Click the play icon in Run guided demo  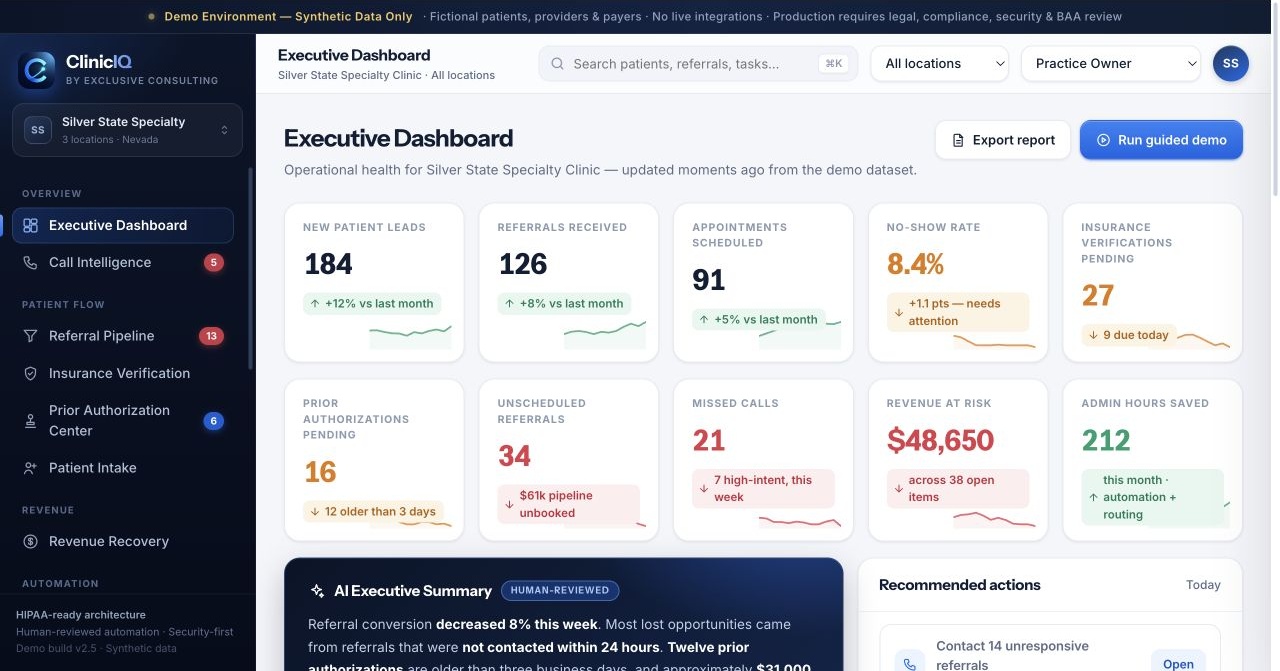(1104, 140)
